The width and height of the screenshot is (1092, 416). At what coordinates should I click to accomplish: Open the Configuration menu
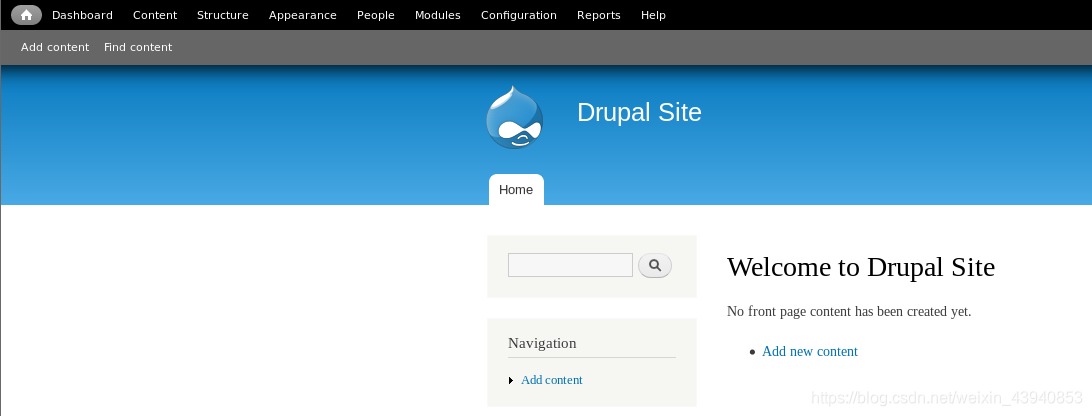click(x=519, y=15)
